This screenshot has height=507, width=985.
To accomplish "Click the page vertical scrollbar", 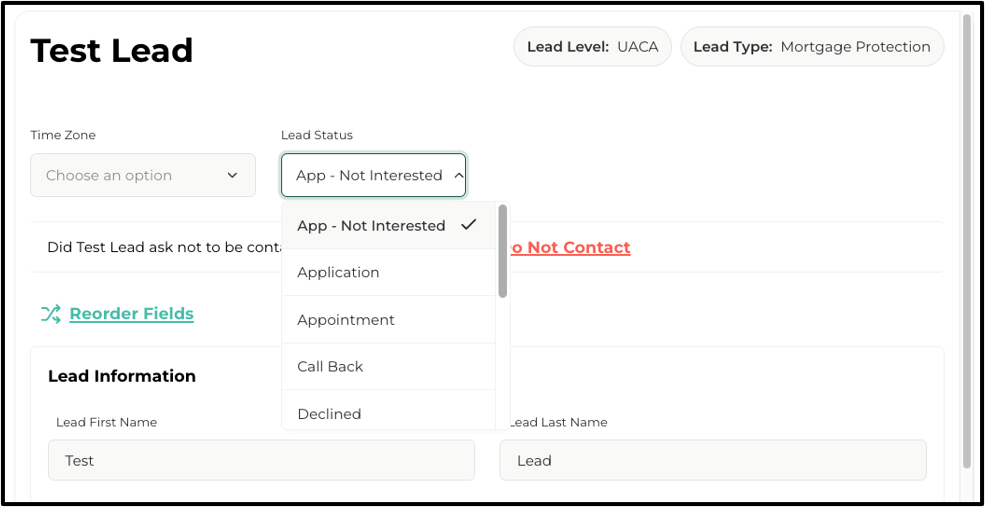I will (967, 242).
